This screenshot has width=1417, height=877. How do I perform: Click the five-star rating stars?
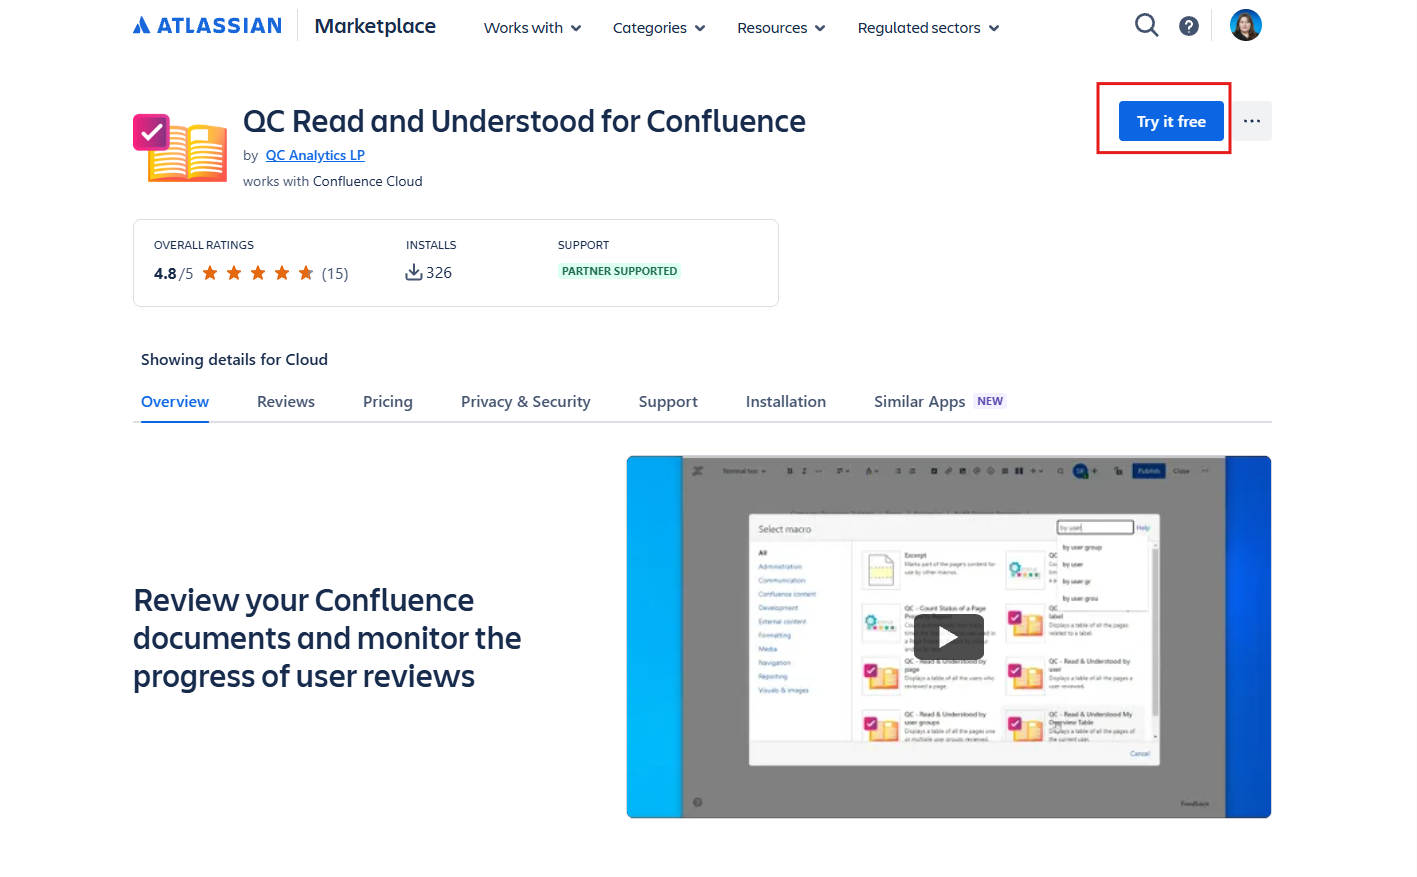coord(258,273)
